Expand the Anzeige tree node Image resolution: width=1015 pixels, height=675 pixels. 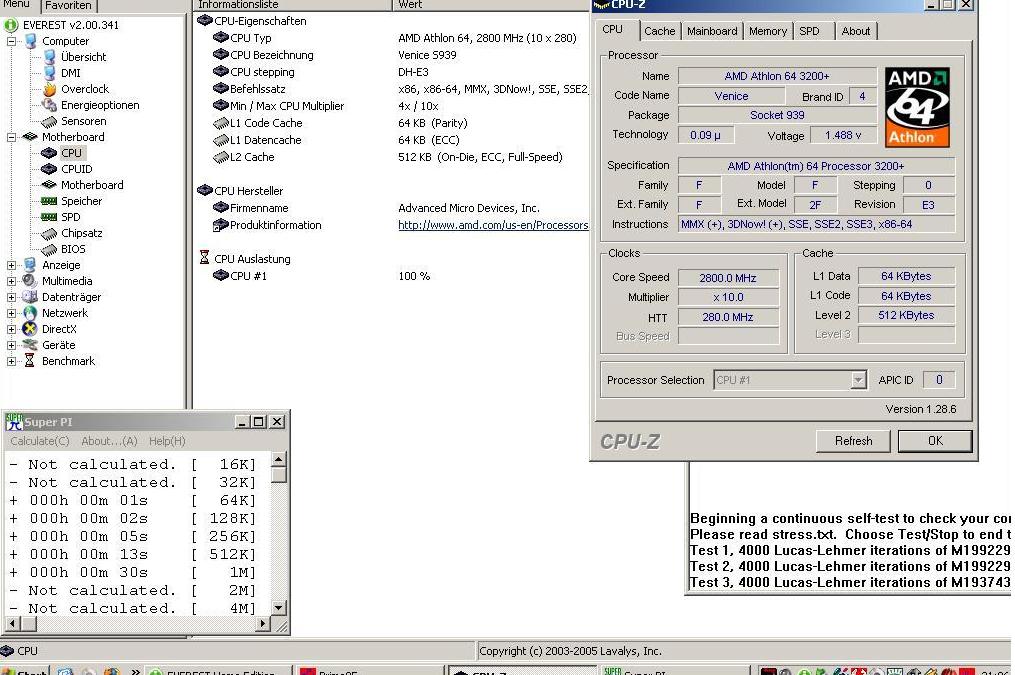point(11,265)
